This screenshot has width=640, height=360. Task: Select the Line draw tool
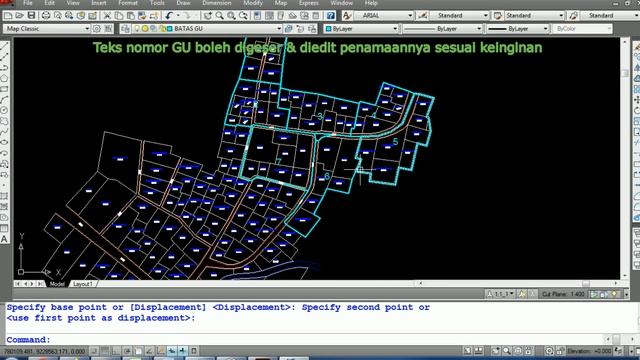pos(4,46)
